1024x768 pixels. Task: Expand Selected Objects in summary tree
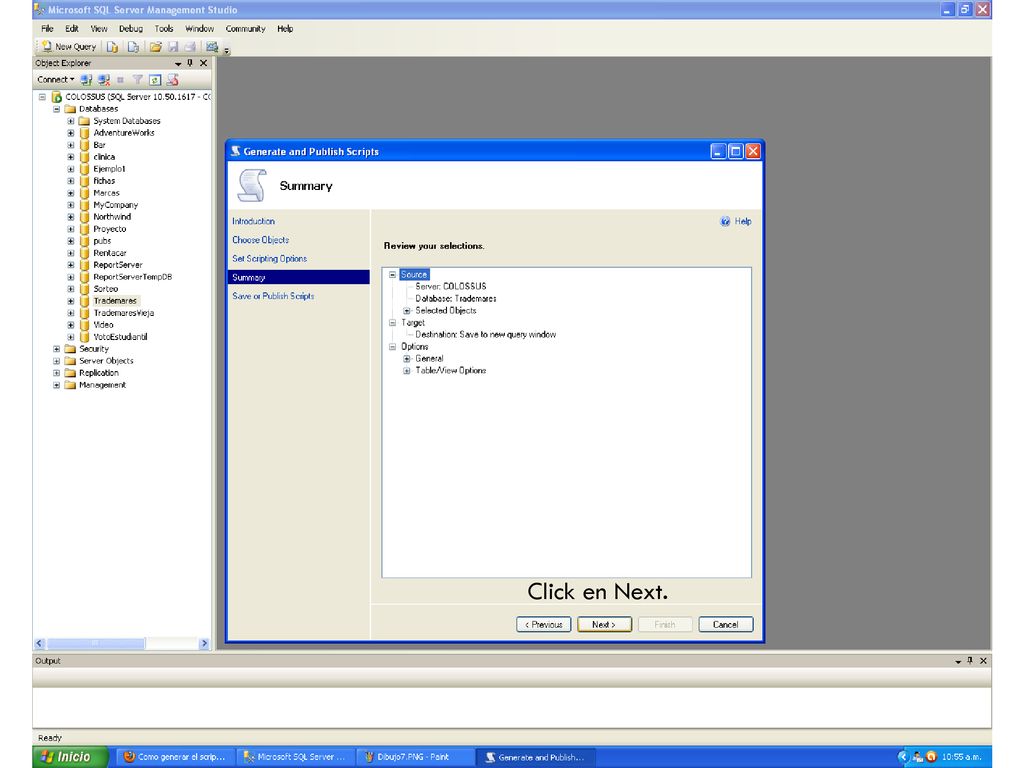click(x=407, y=311)
